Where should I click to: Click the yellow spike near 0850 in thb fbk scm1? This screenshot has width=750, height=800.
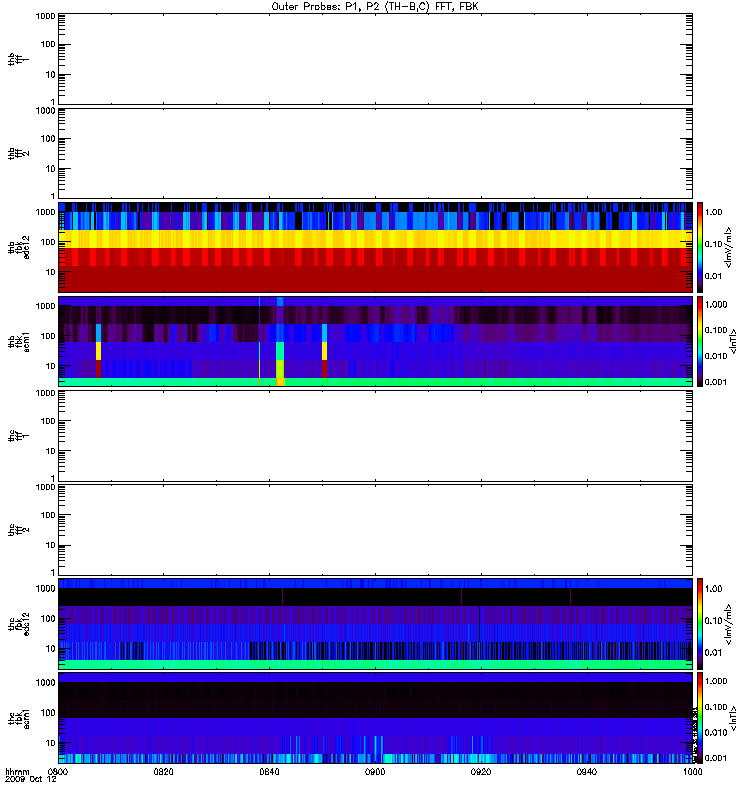point(324,351)
